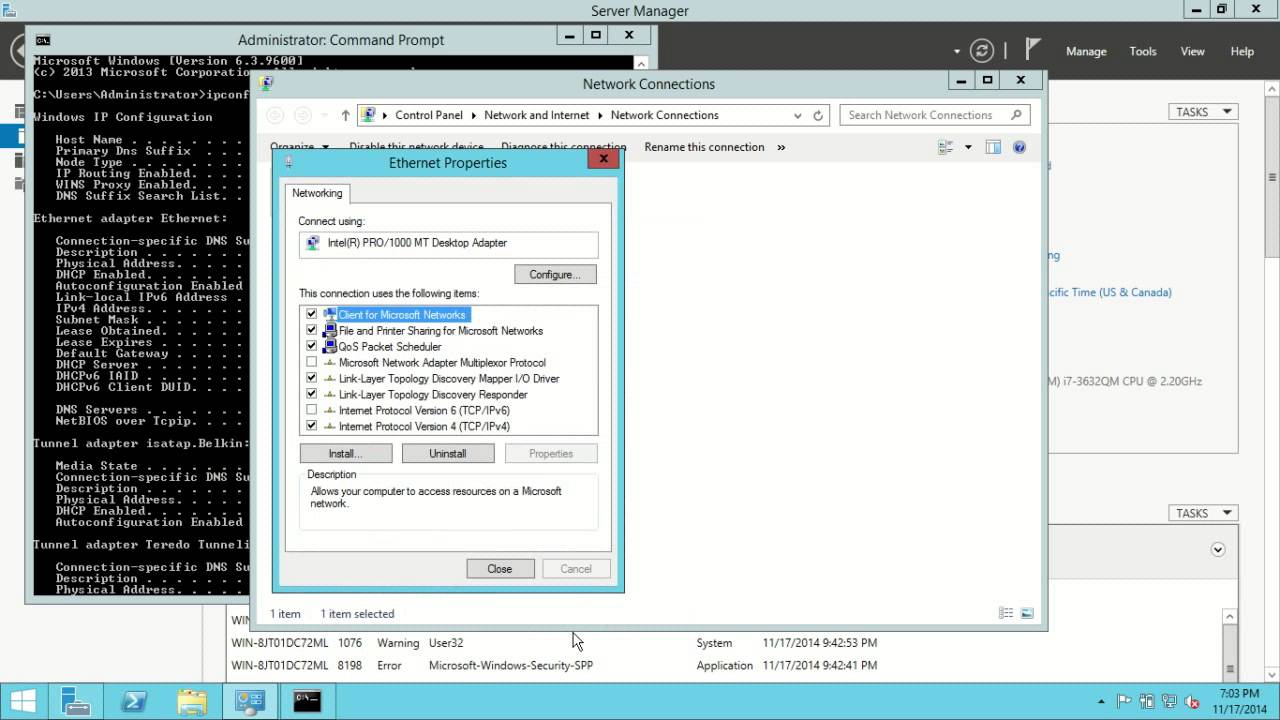Open Server Manager from the taskbar
1280x720 pixels.
(x=77, y=701)
